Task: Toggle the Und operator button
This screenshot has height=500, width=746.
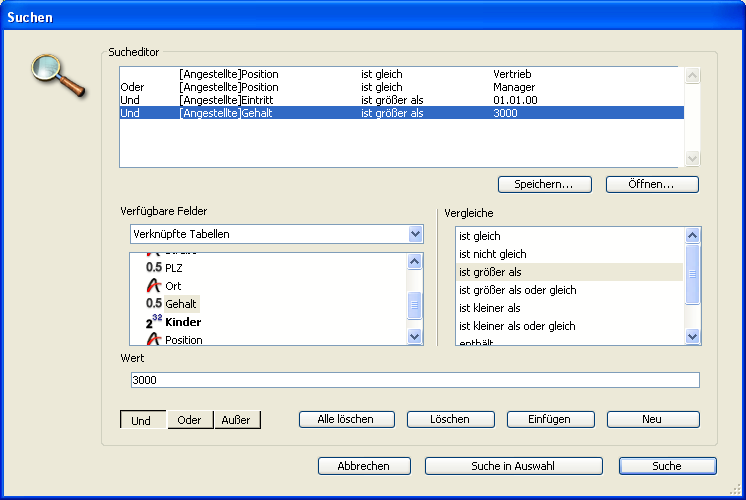Action: point(142,420)
